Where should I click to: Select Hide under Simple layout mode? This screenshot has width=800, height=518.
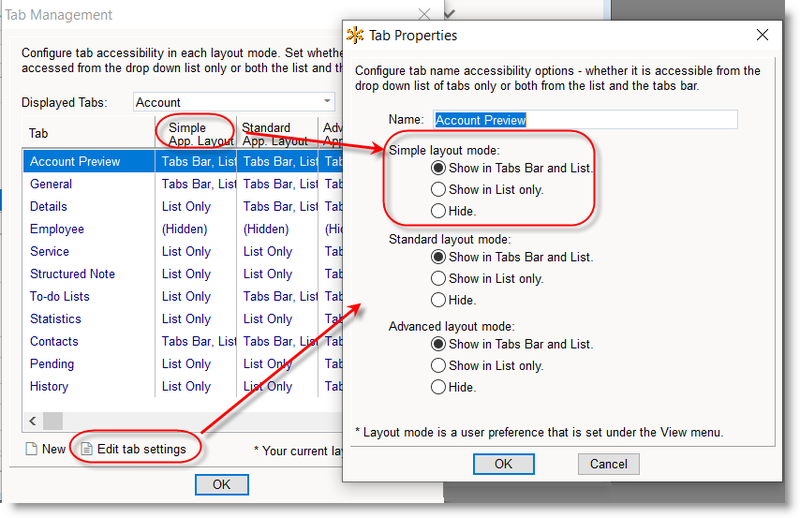tap(438, 211)
